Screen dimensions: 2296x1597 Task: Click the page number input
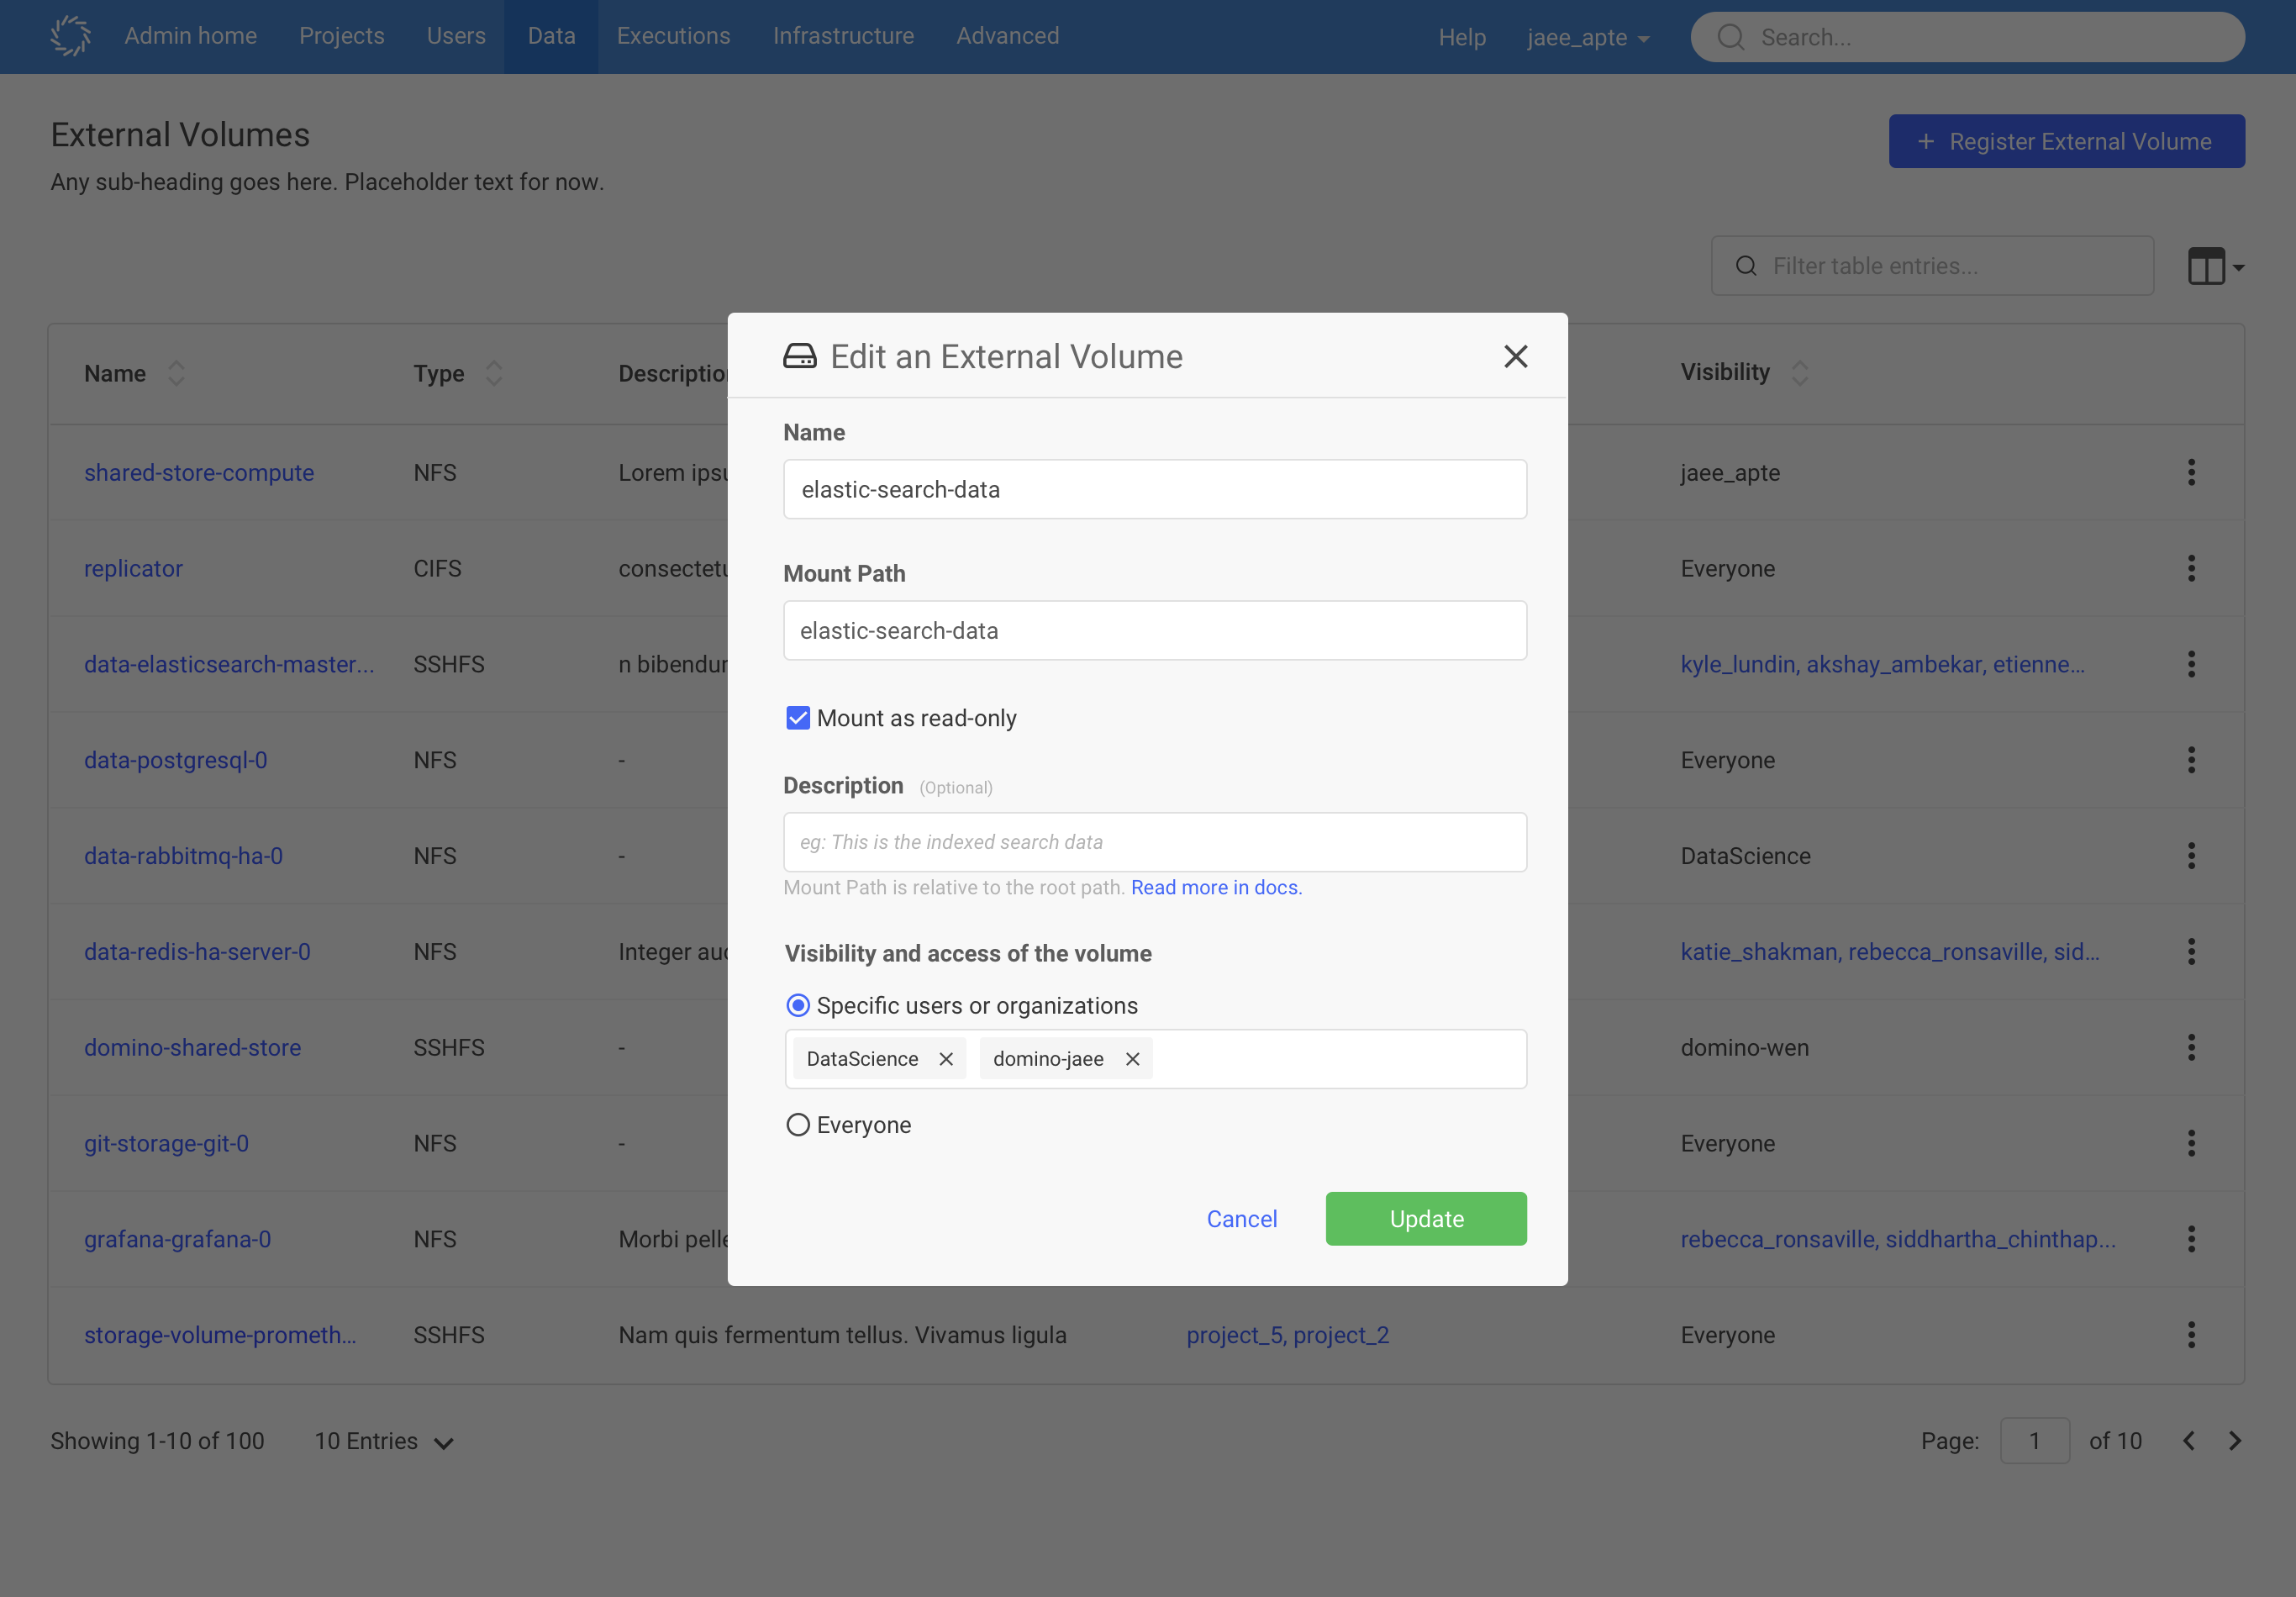[2034, 1441]
